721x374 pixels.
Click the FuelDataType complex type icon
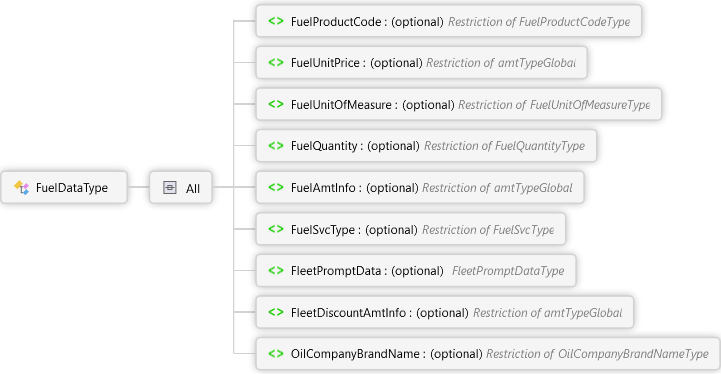pos(21,187)
